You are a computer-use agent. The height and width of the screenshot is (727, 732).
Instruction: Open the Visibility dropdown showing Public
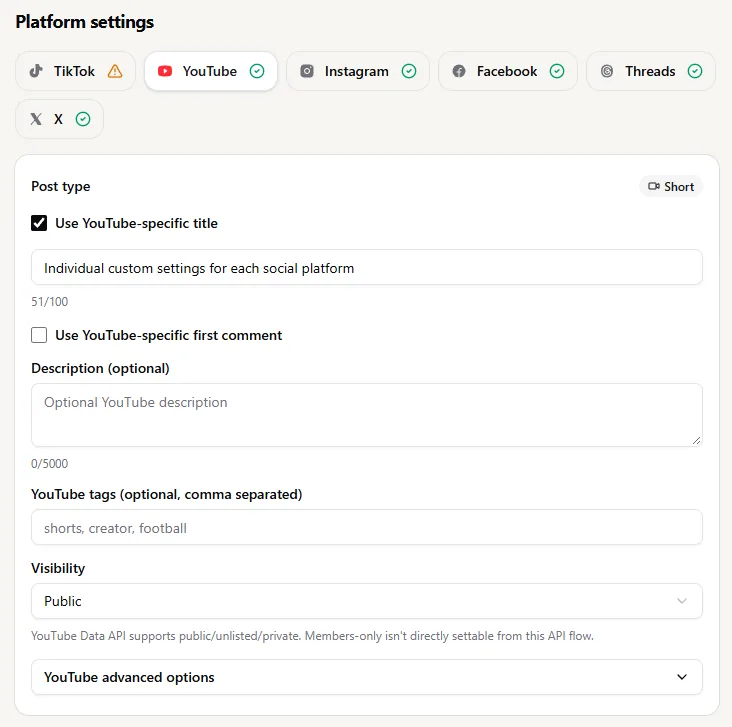(x=366, y=601)
